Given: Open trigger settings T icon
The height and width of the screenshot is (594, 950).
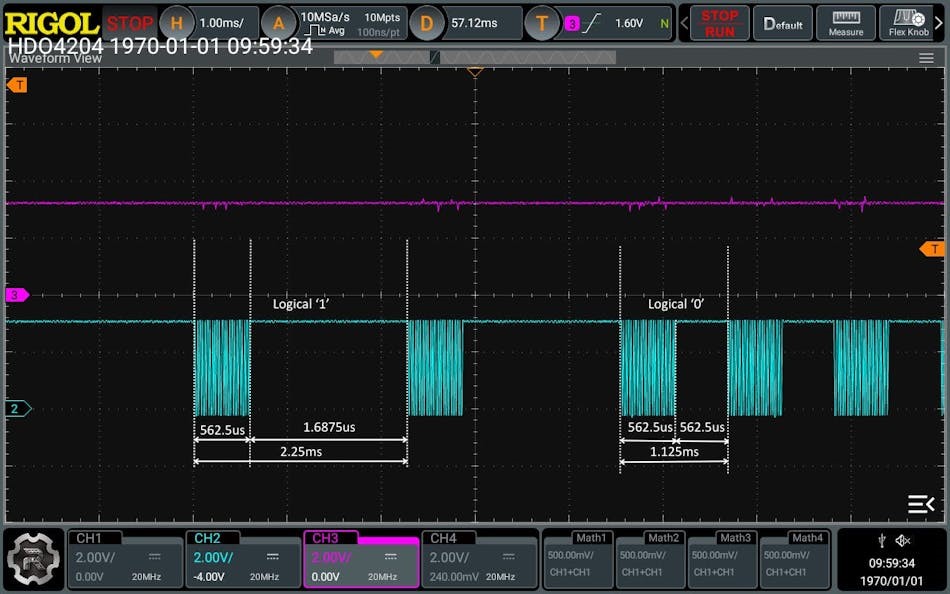Looking at the screenshot, I should [x=542, y=23].
